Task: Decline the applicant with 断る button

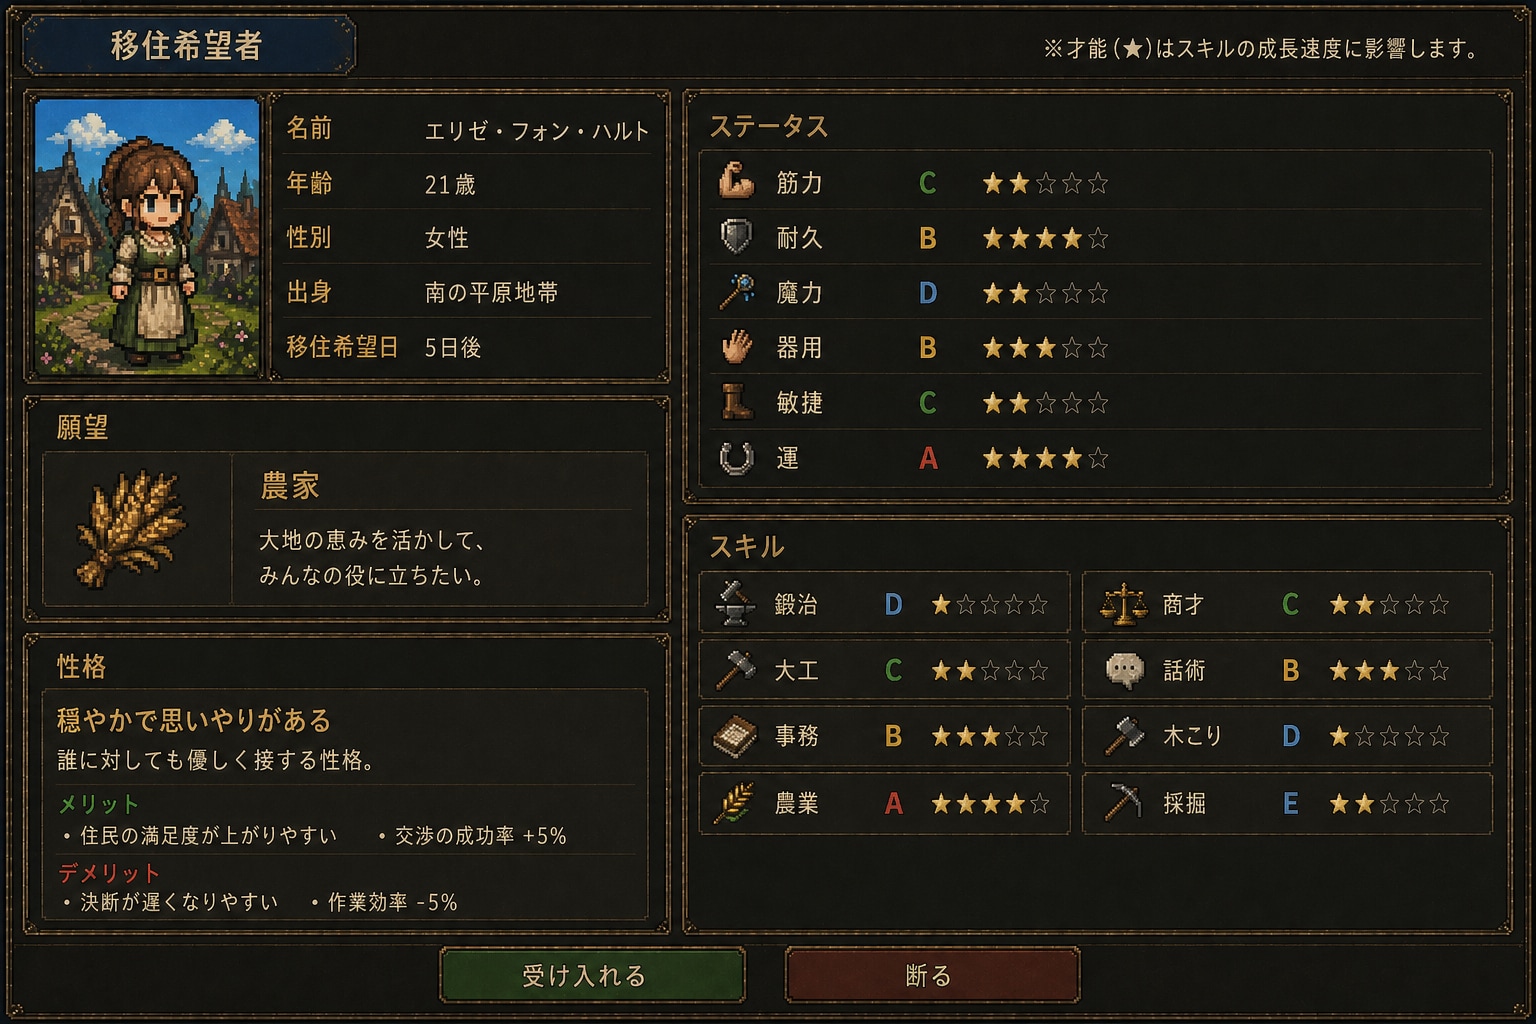Action: click(932, 975)
